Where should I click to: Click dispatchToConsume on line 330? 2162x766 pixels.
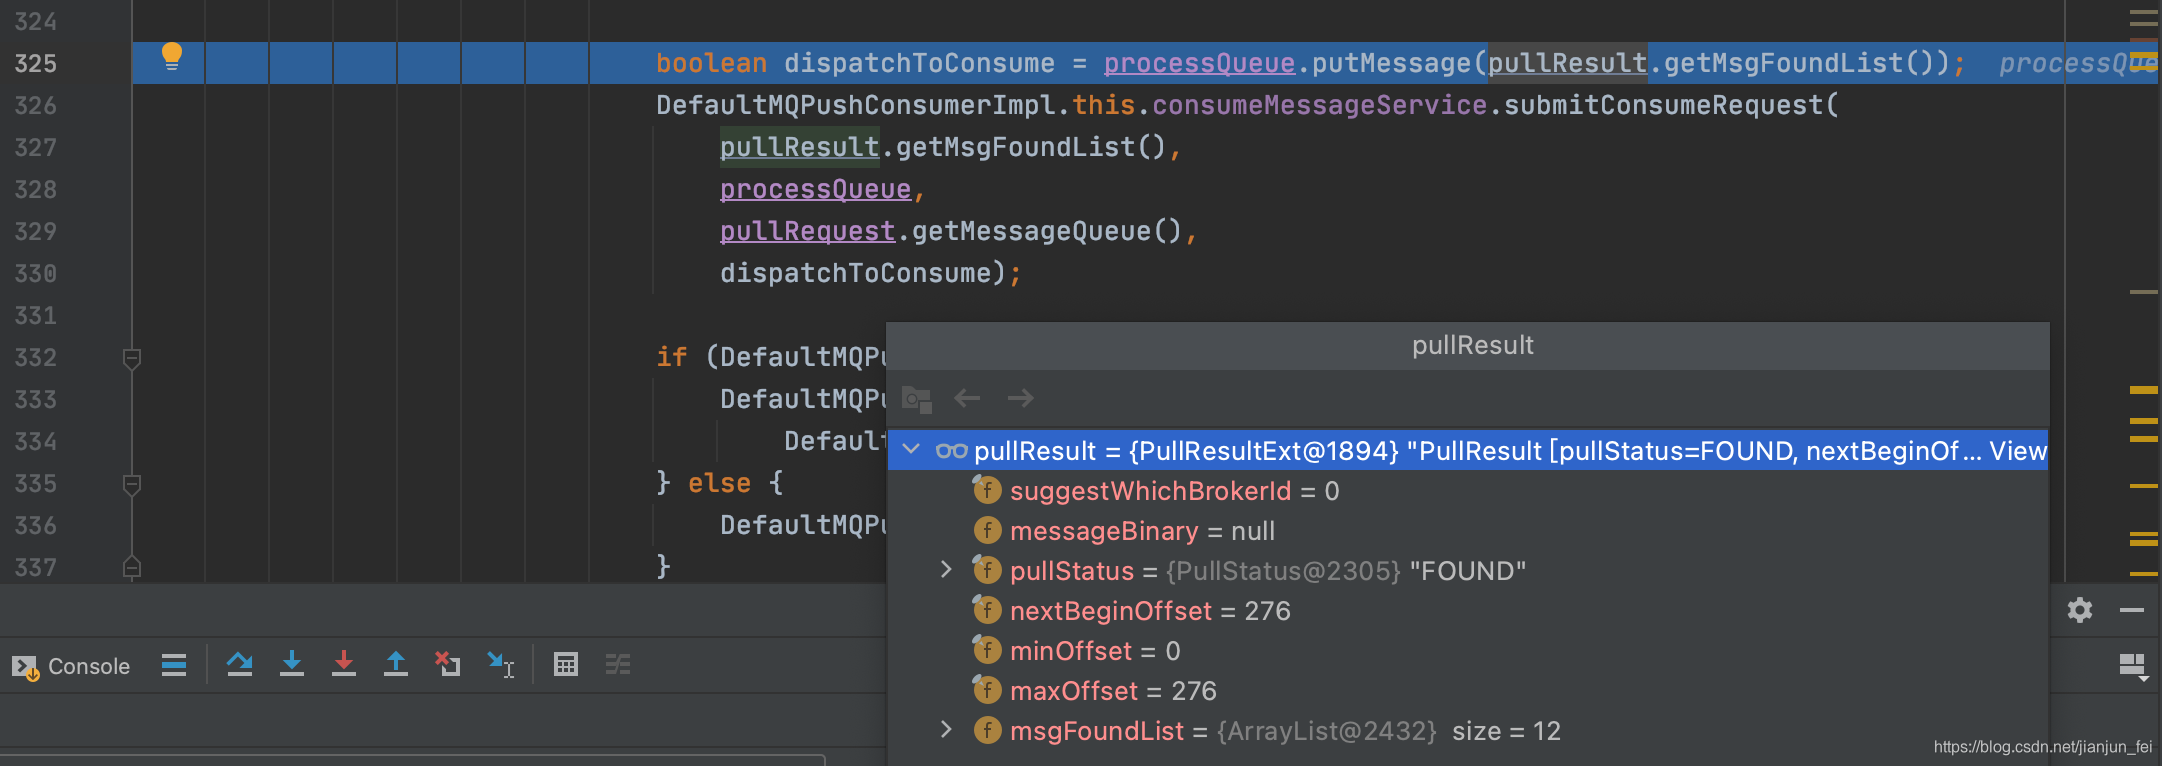pyautogui.click(x=855, y=273)
